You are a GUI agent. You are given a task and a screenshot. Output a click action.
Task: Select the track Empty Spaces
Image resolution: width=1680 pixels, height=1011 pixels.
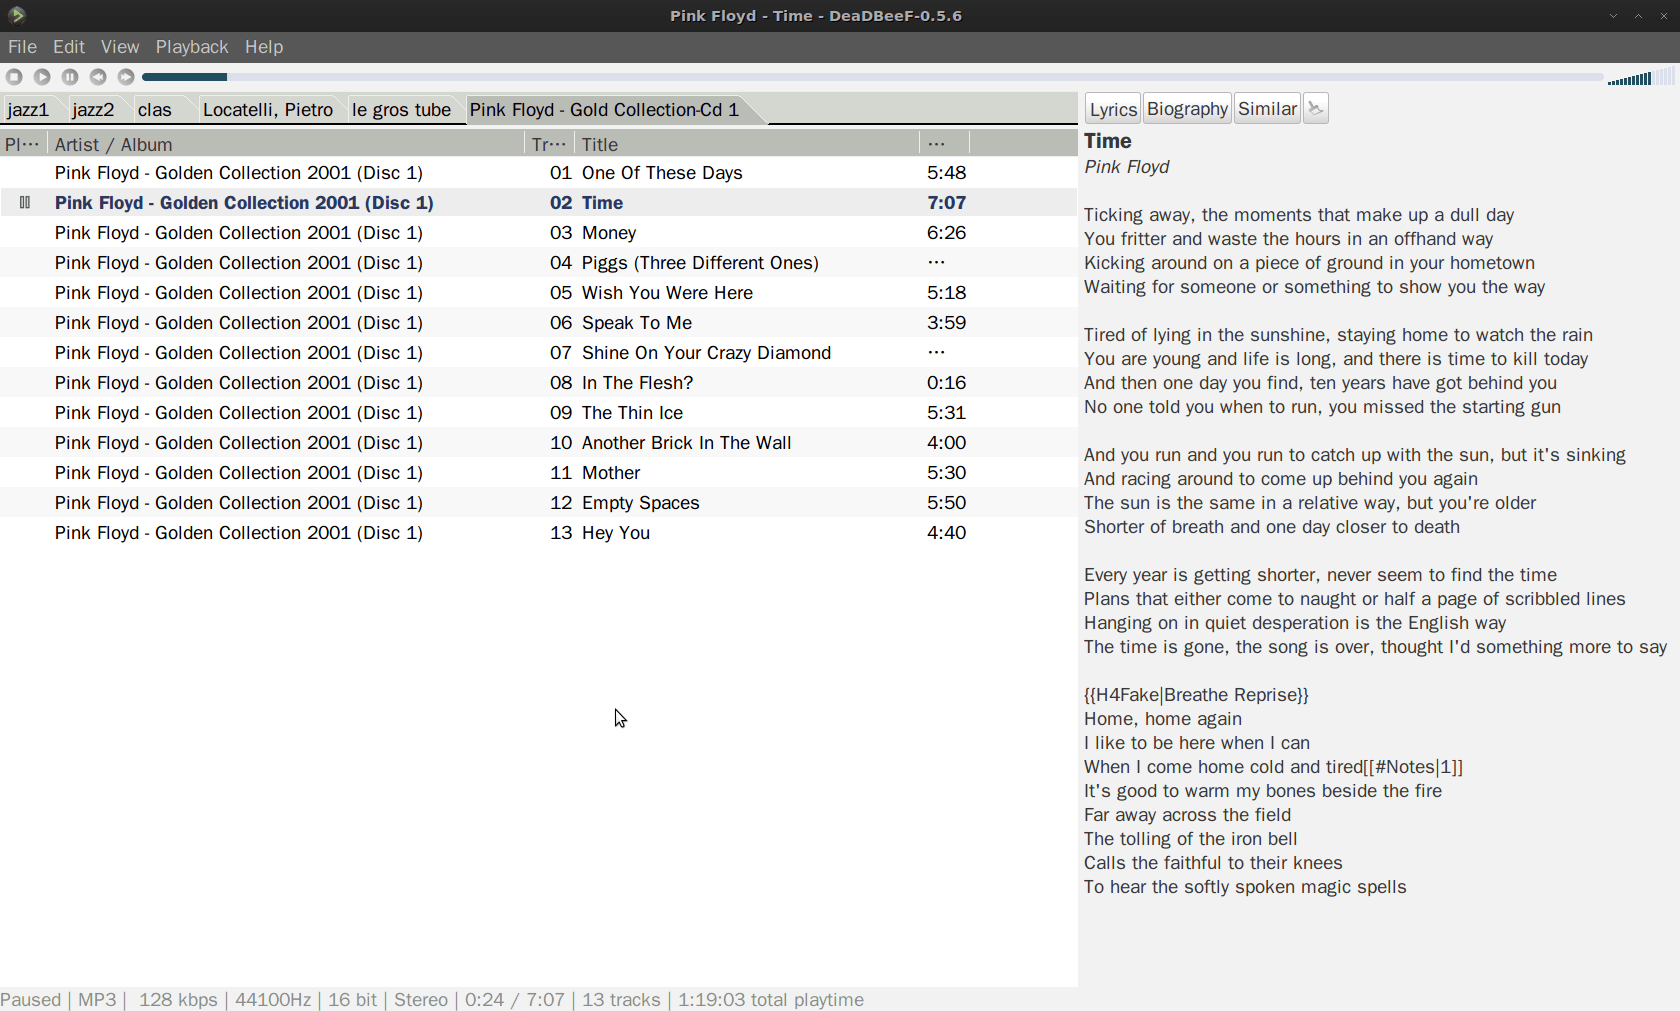point(538,503)
